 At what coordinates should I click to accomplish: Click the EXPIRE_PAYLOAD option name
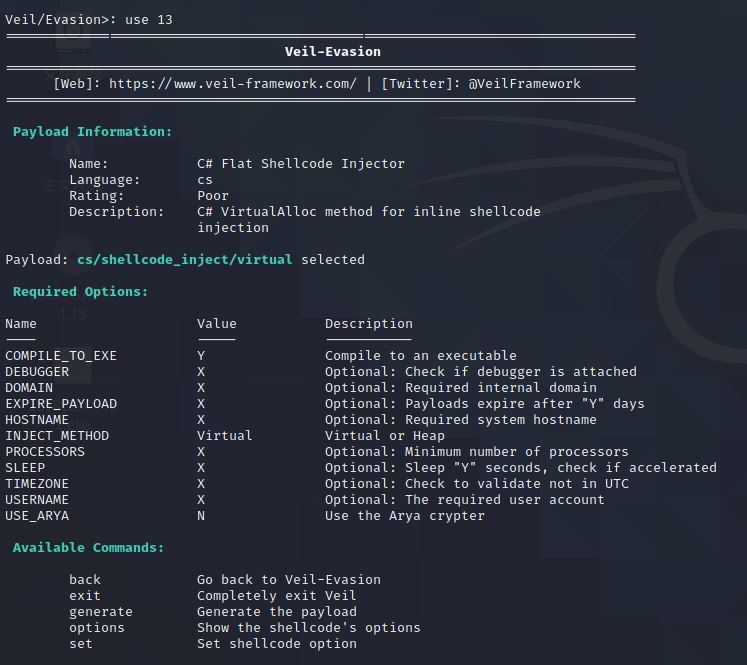[61, 404]
